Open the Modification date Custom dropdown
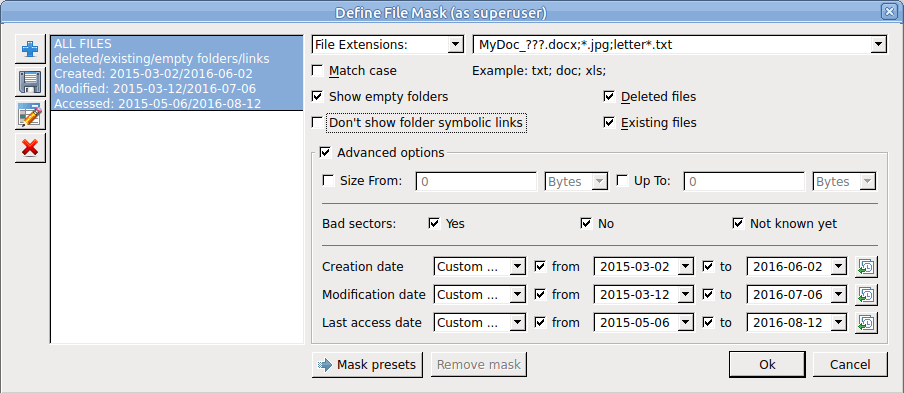This screenshot has height=393, width=904. coord(480,294)
